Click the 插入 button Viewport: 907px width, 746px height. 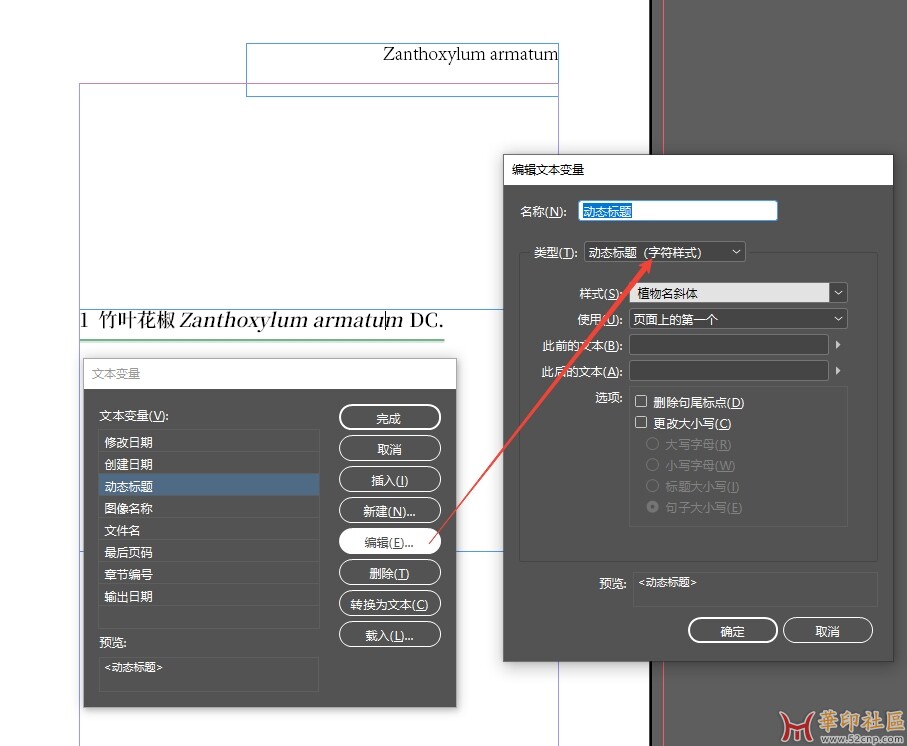389,480
